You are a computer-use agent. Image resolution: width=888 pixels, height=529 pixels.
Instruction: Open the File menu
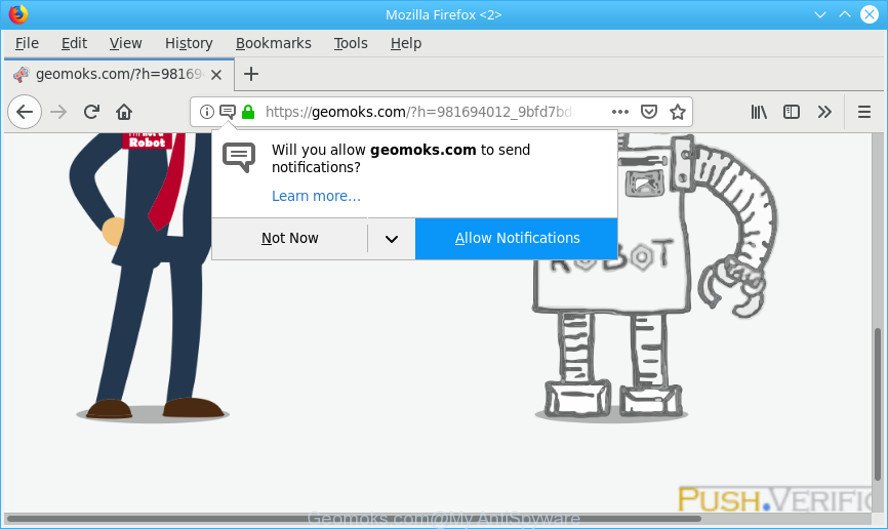pos(27,44)
